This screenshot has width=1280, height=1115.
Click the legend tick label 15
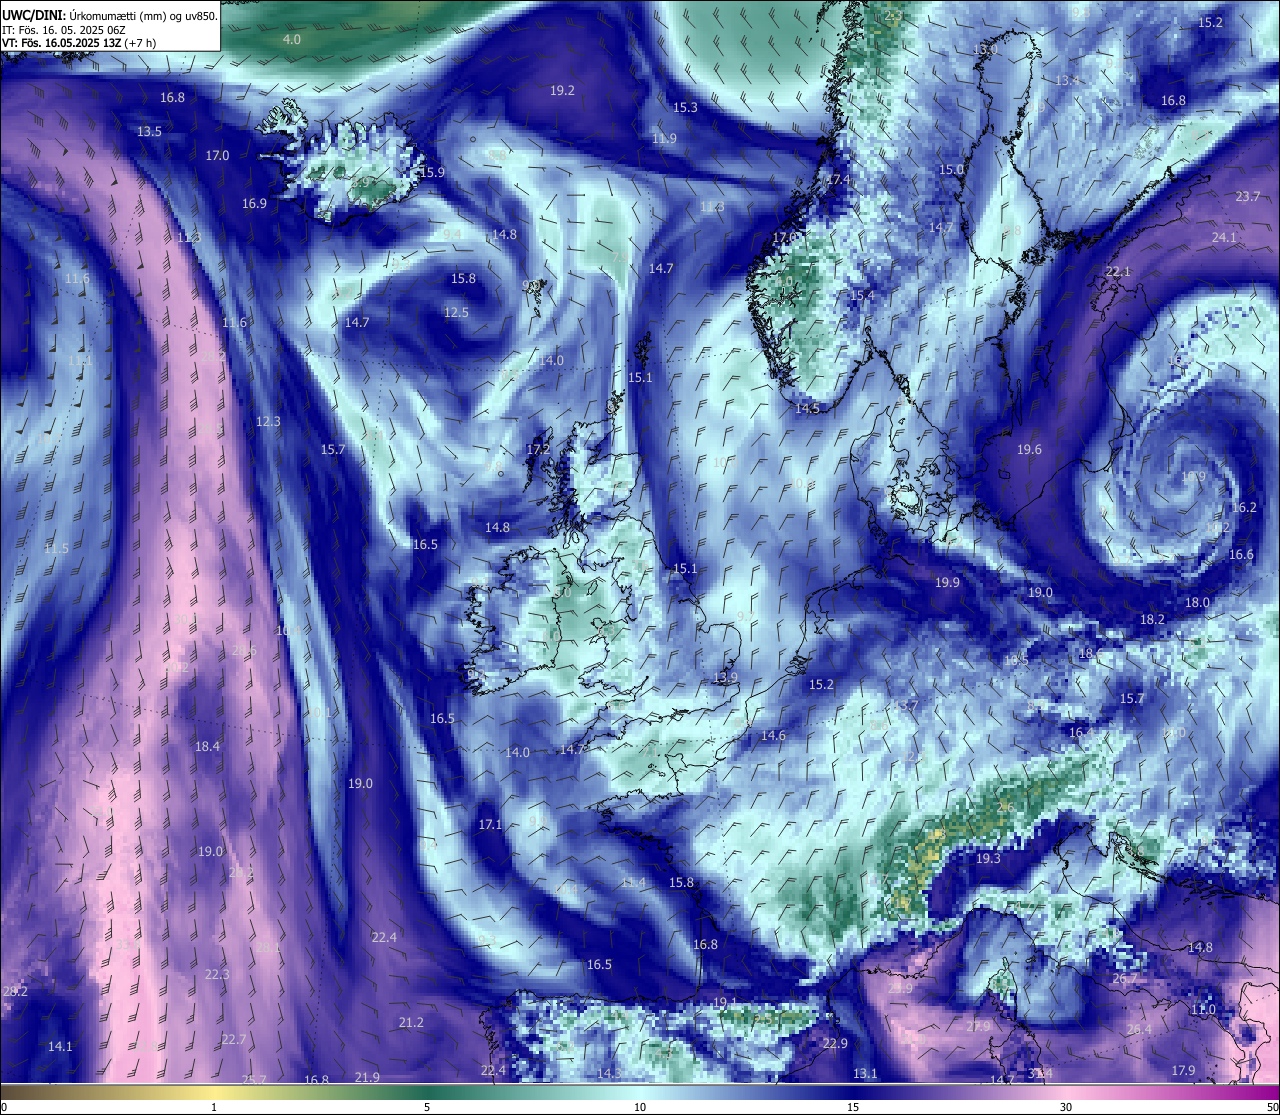click(853, 1106)
